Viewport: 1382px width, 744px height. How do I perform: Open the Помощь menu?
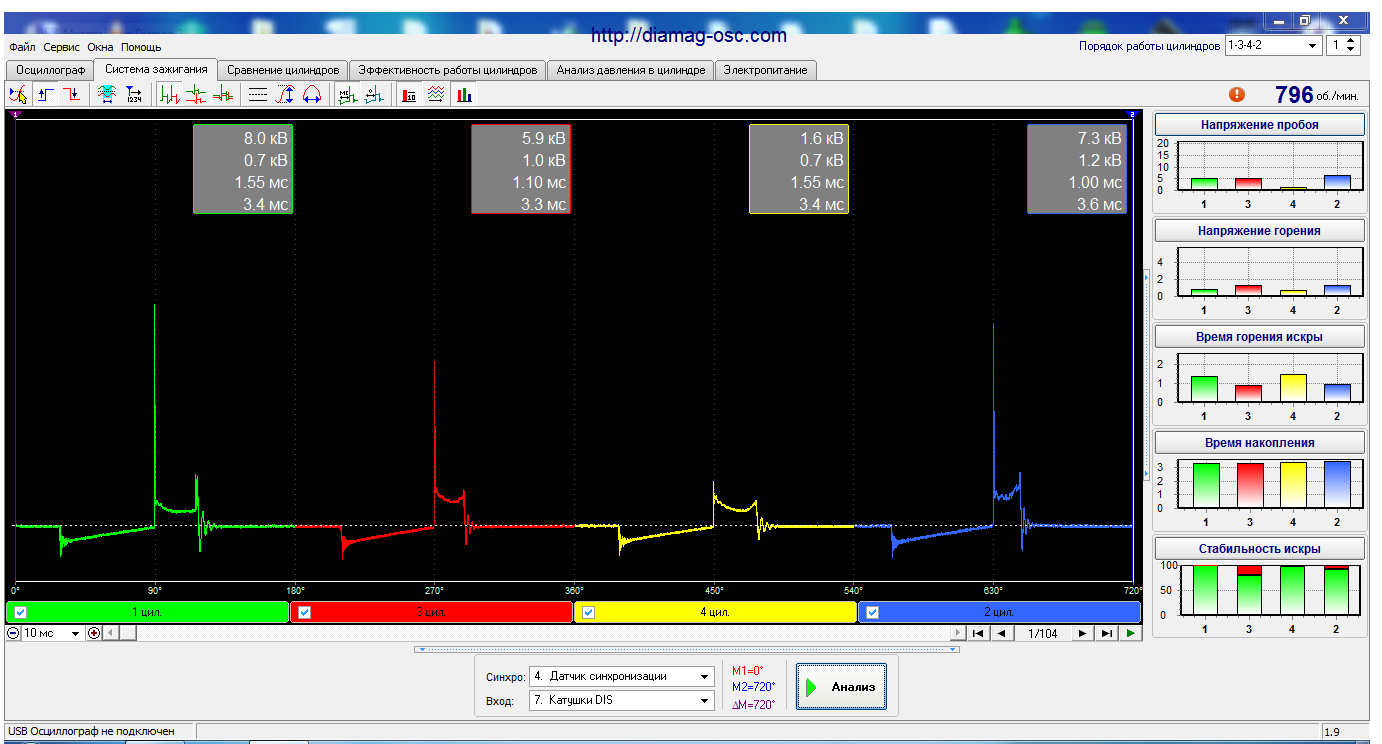point(141,47)
